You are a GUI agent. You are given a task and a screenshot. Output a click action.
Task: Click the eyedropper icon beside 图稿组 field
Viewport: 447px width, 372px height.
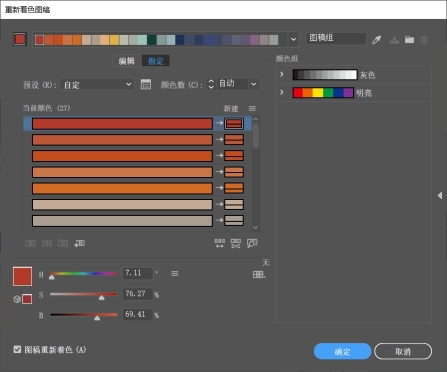click(x=377, y=40)
